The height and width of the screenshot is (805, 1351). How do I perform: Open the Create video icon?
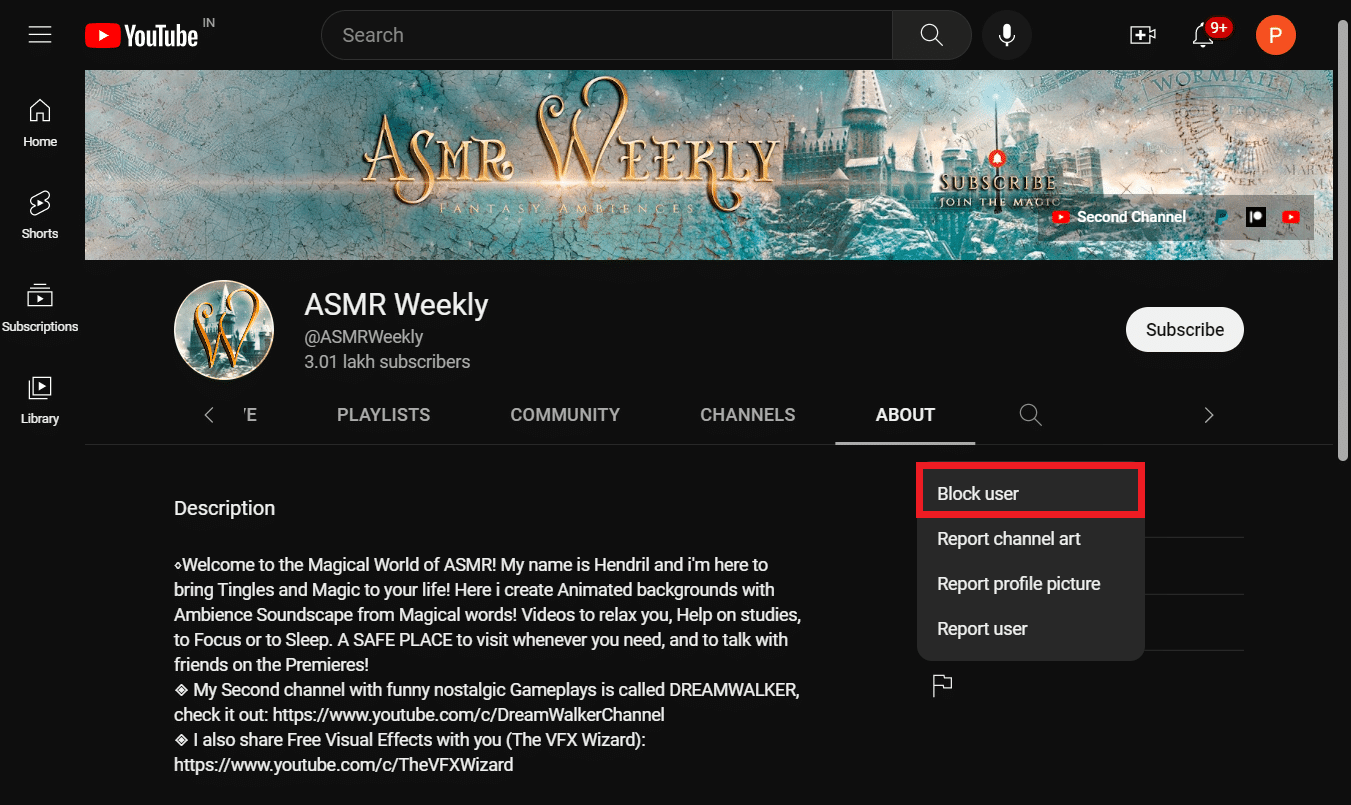tap(1142, 34)
